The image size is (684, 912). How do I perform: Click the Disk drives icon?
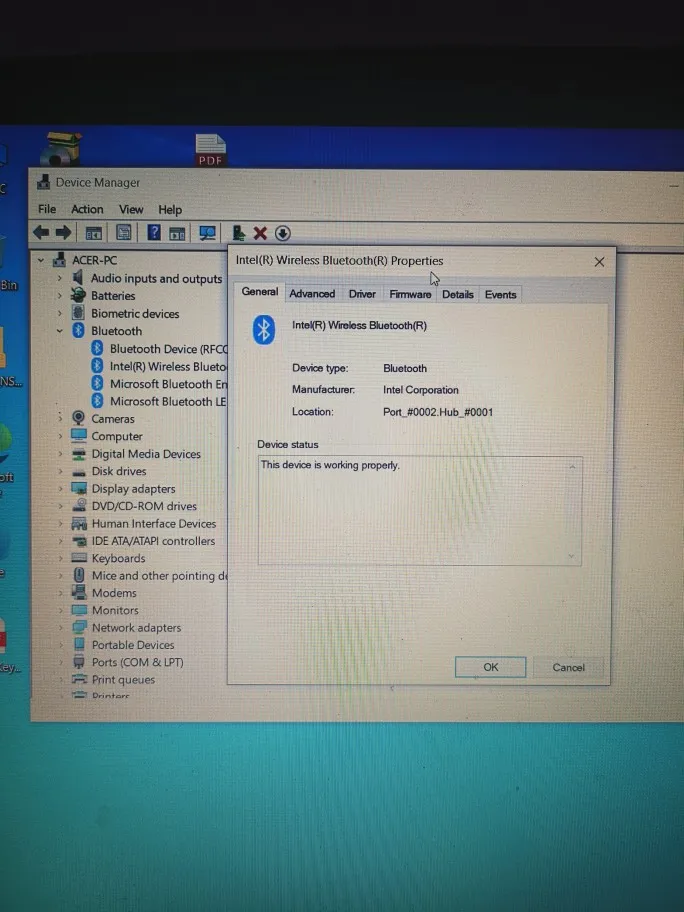coord(79,471)
